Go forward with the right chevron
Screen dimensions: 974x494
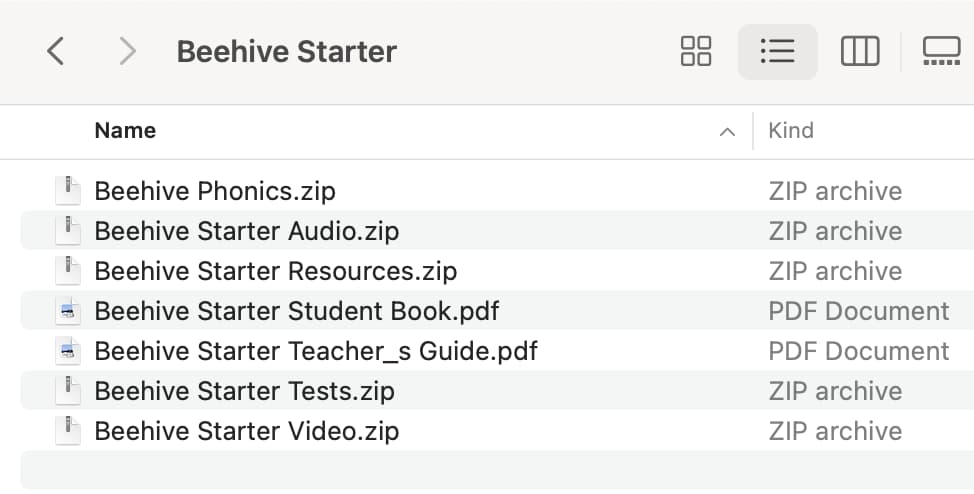point(127,51)
